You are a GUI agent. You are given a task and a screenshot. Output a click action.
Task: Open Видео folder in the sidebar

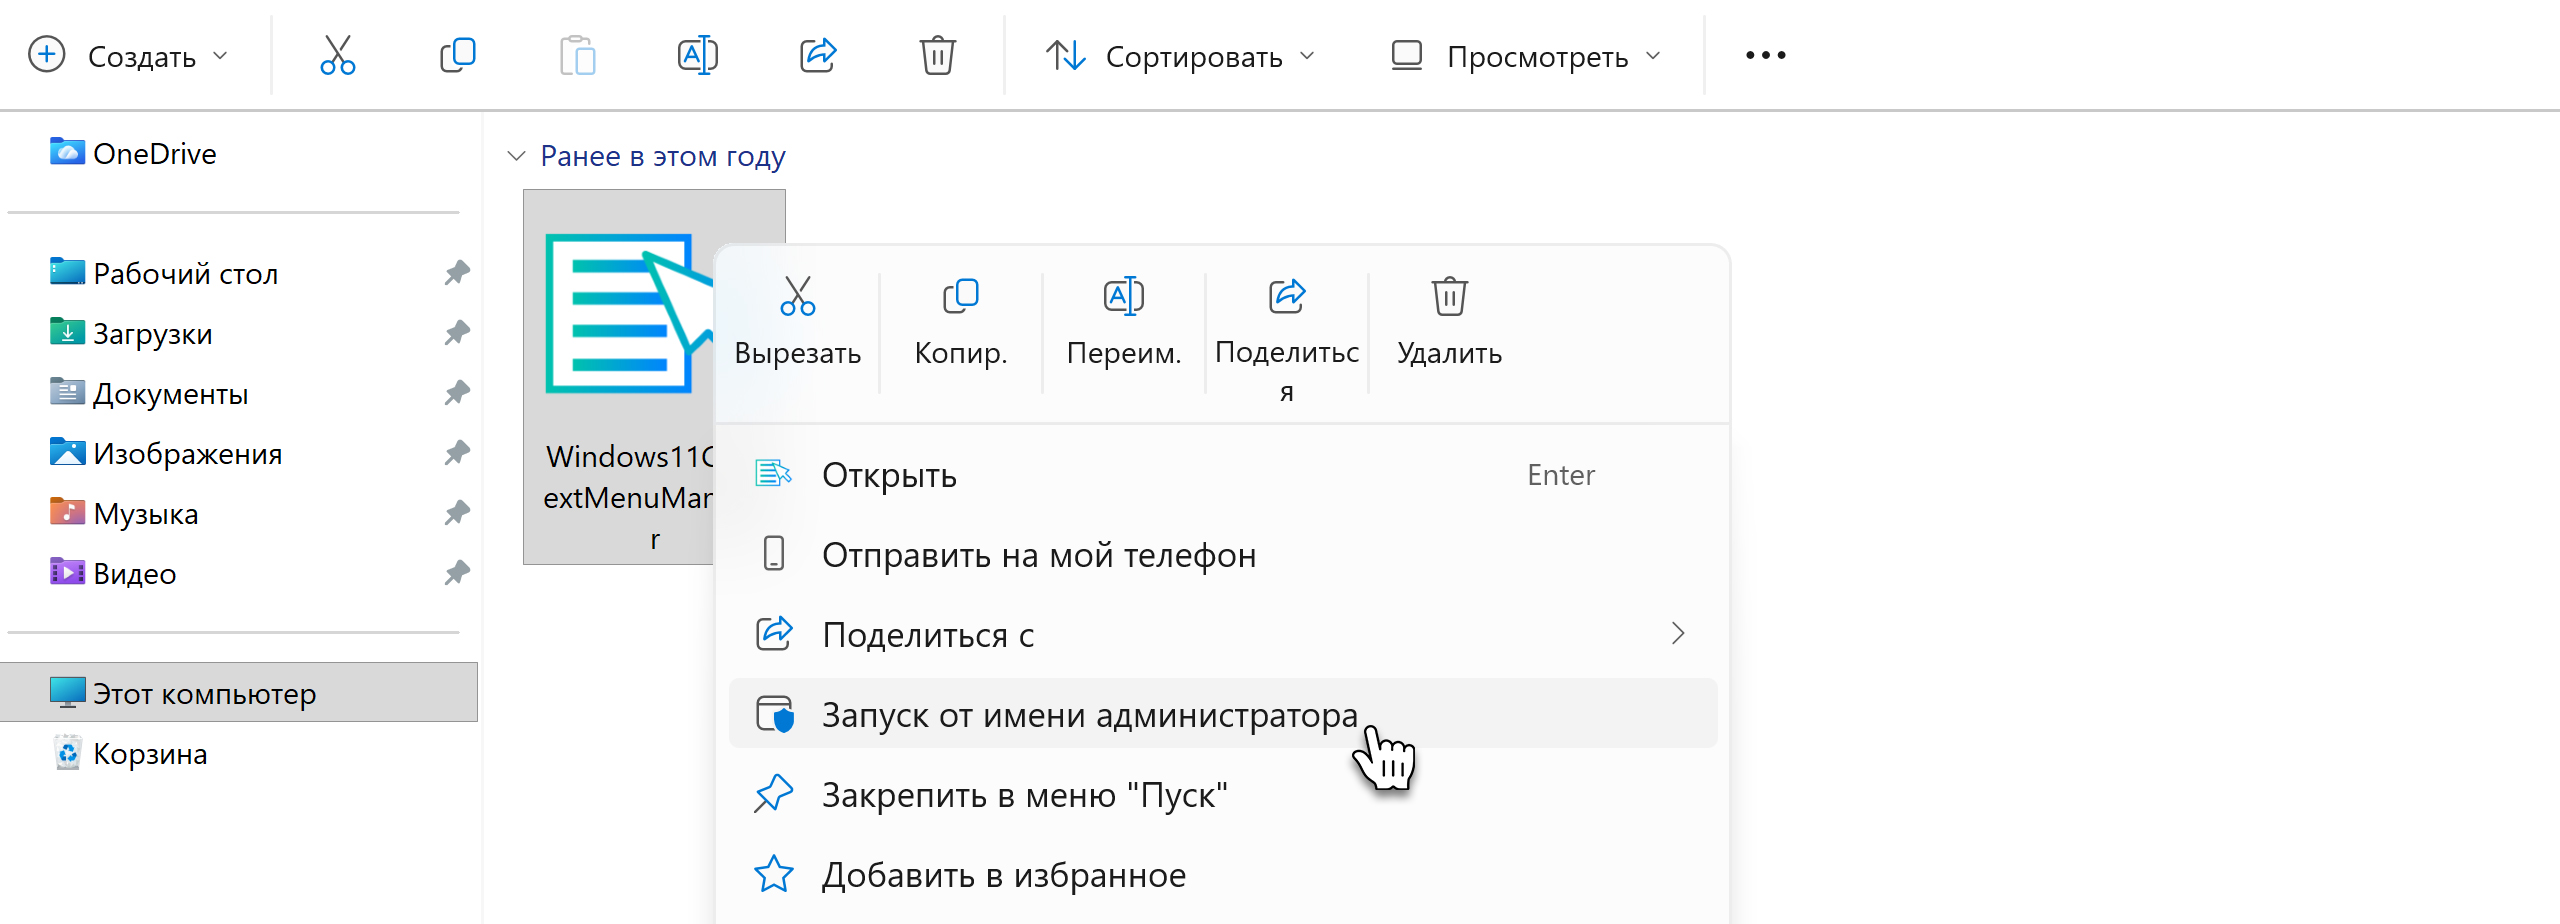113,573
